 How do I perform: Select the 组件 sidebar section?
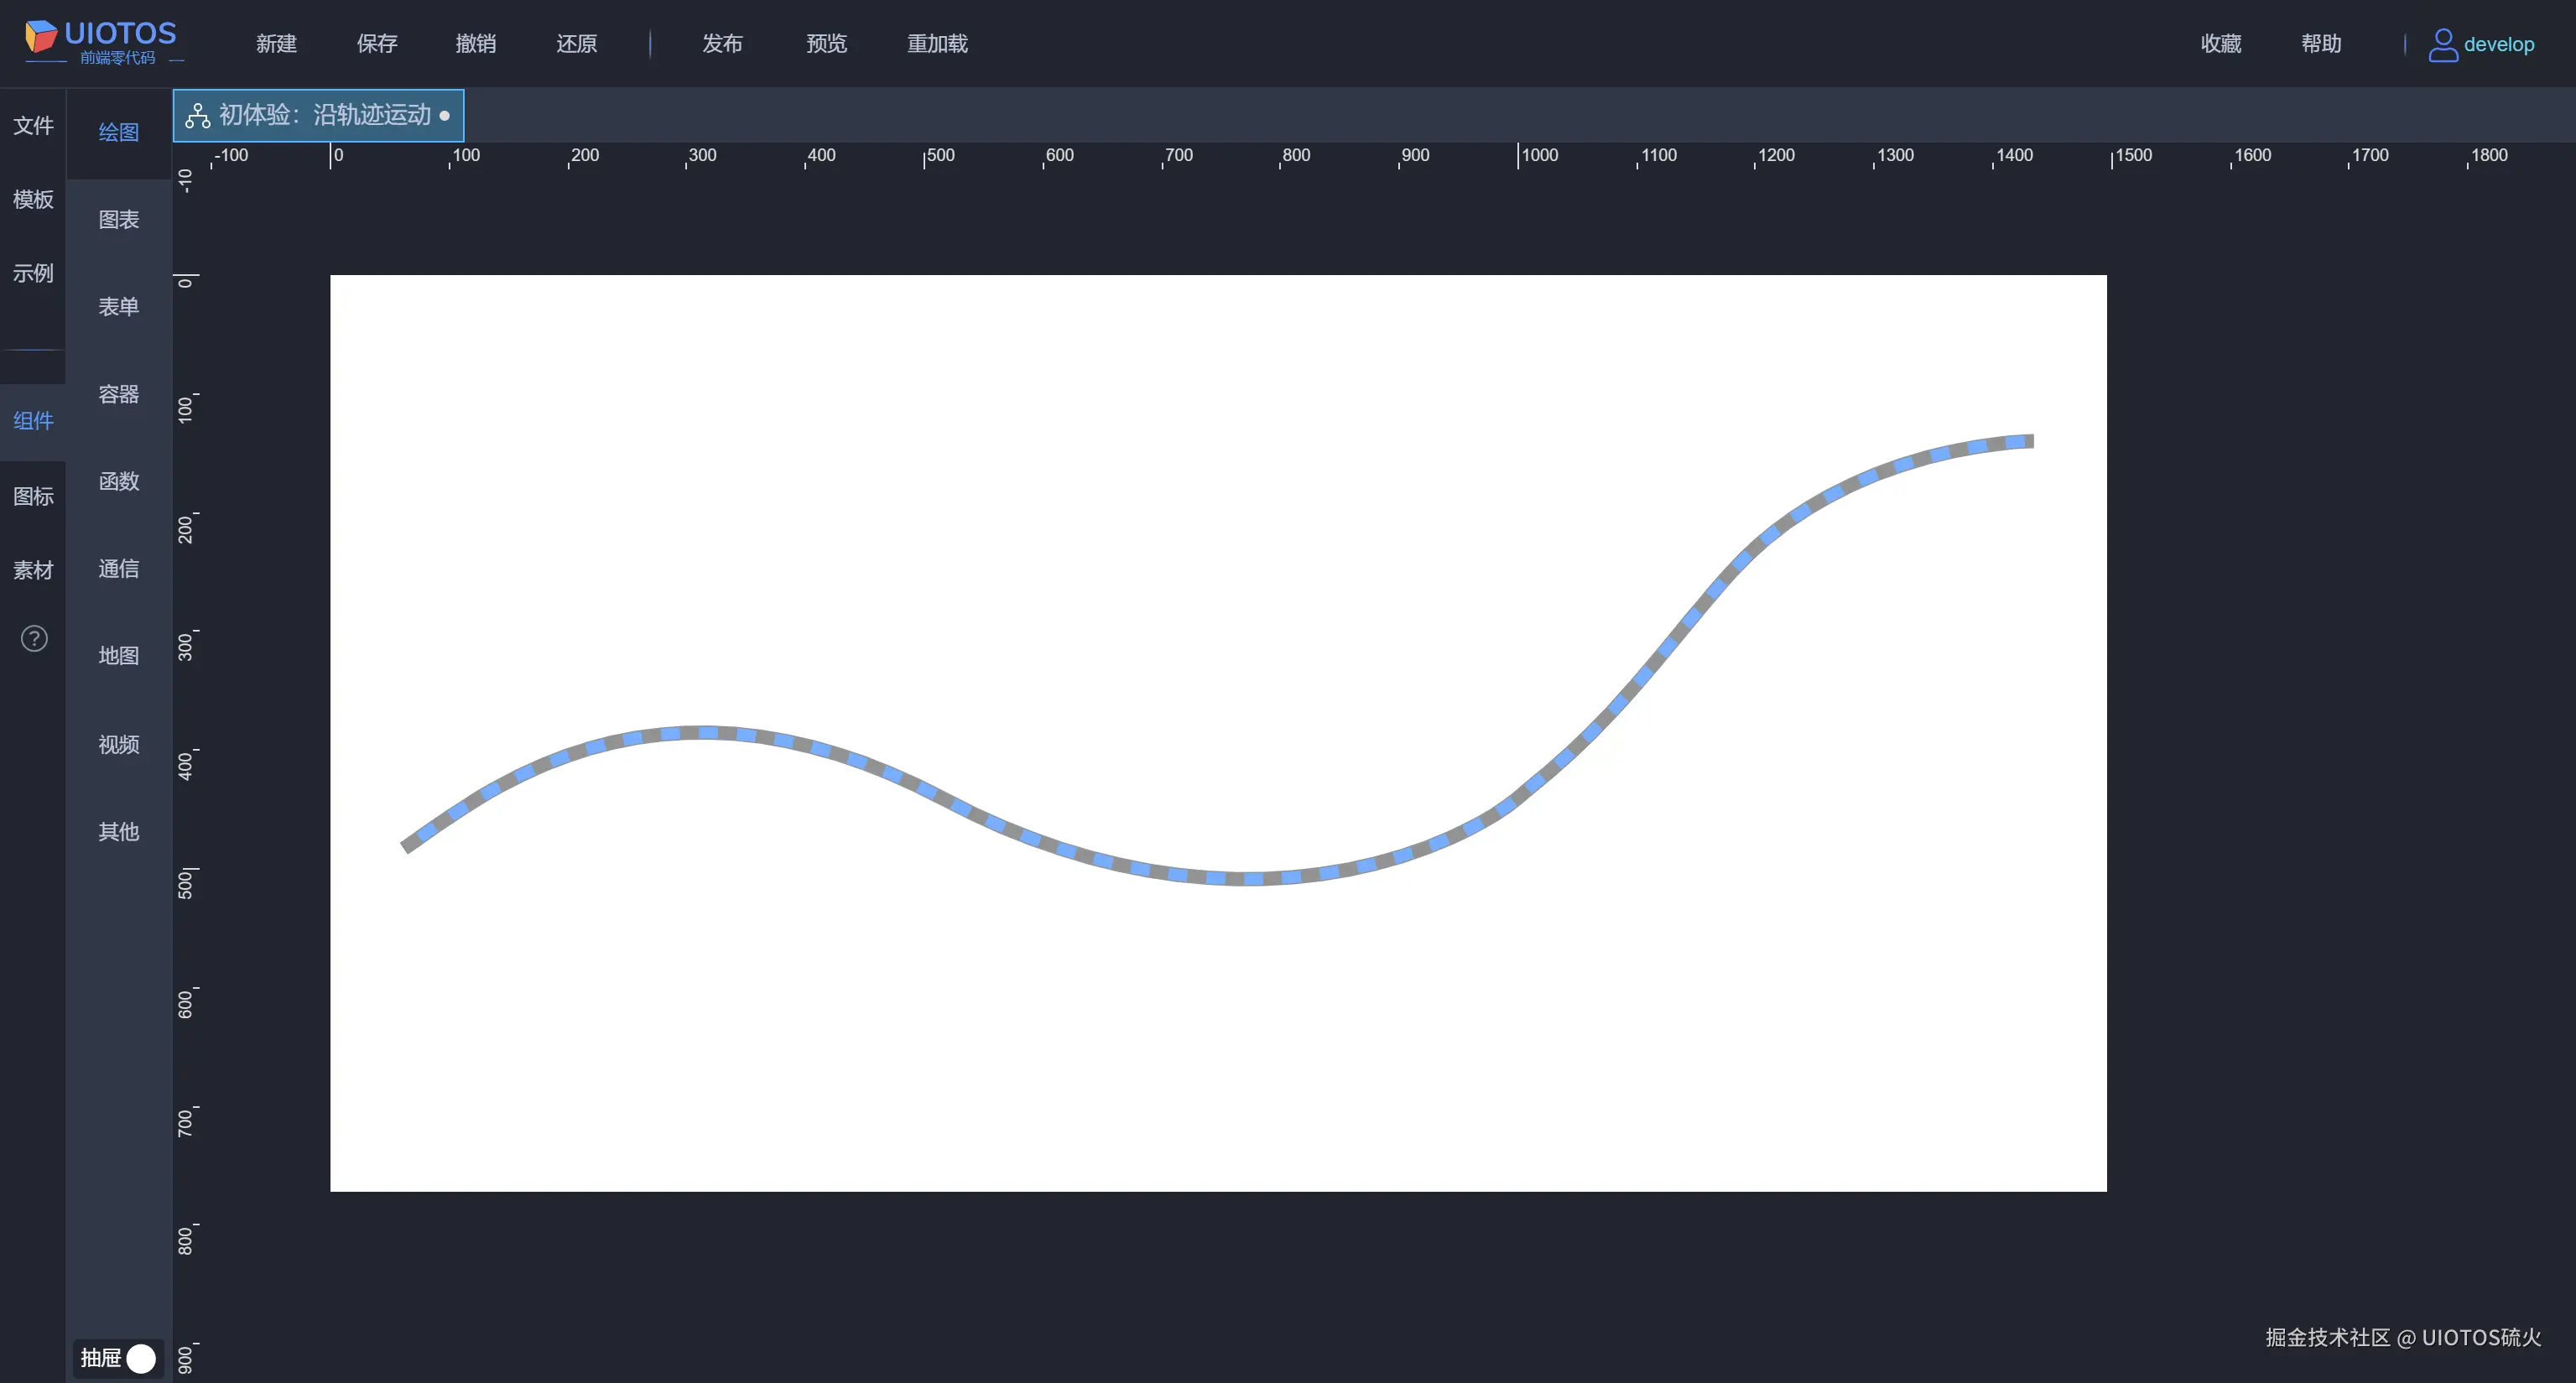(33, 421)
